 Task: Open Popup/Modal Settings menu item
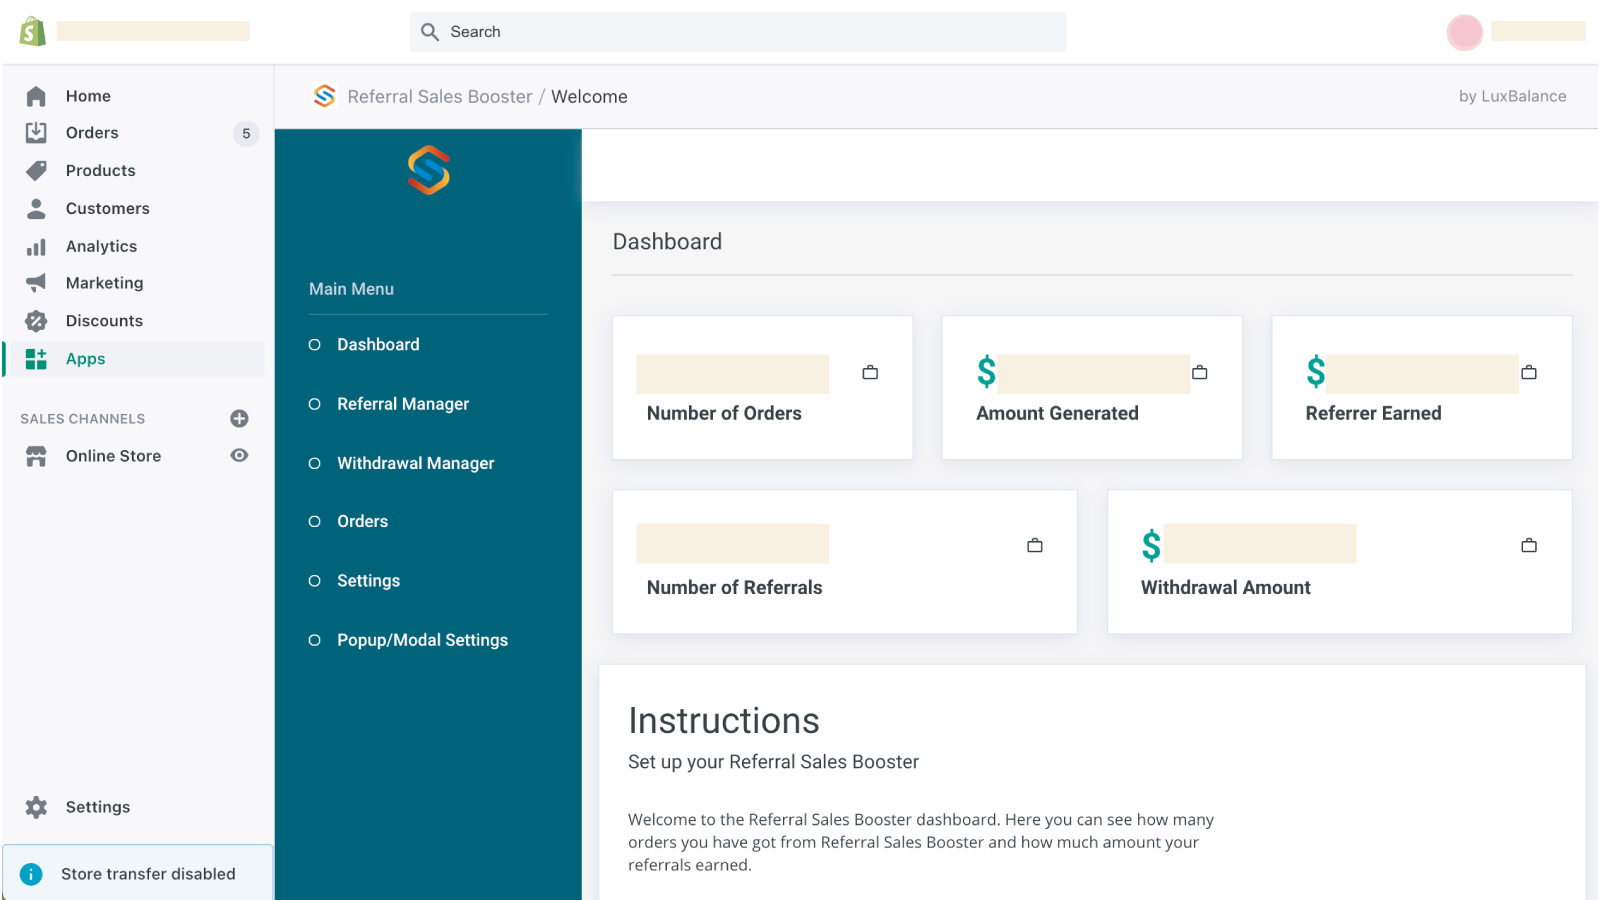pyautogui.click(x=422, y=640)
